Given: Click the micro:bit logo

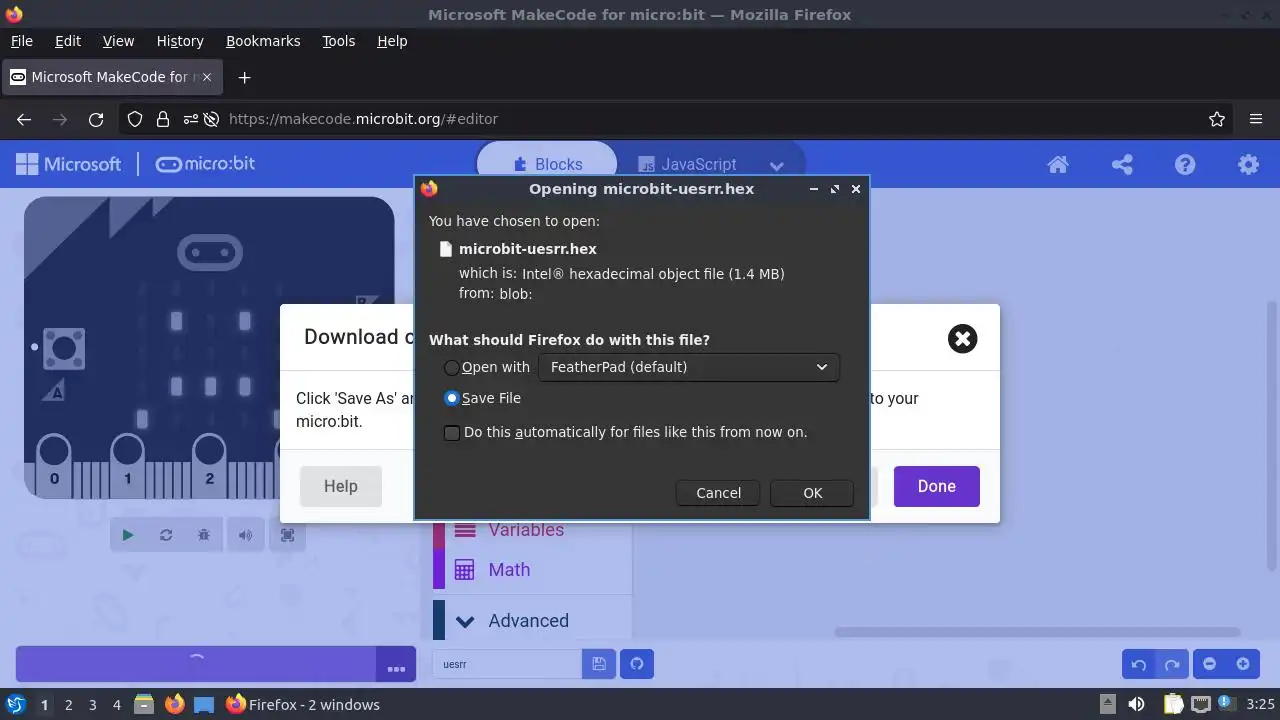Looking at the screenshot, I should [x=205, y=164].
